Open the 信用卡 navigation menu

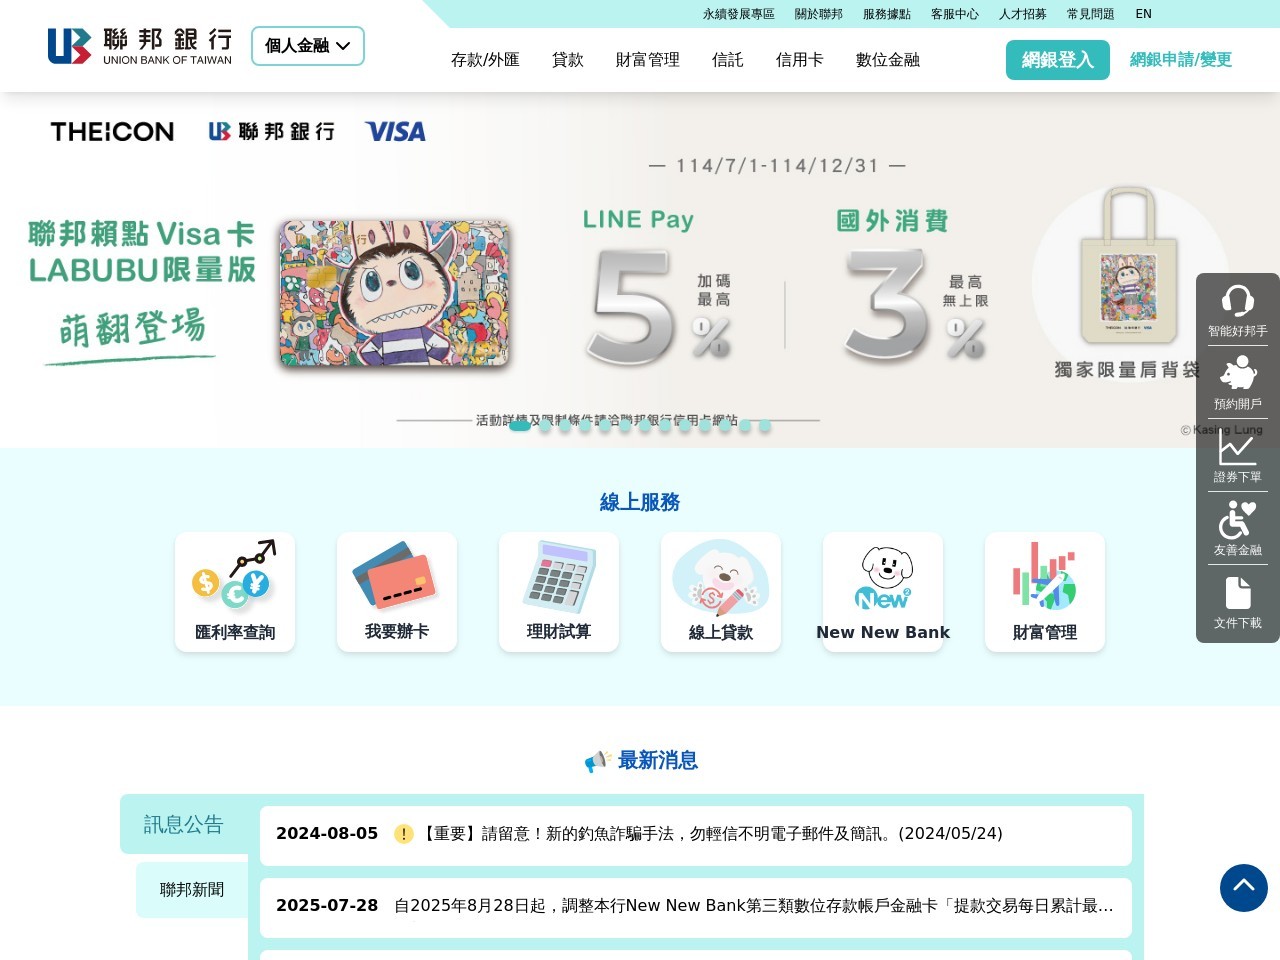[x=800, y=60]
